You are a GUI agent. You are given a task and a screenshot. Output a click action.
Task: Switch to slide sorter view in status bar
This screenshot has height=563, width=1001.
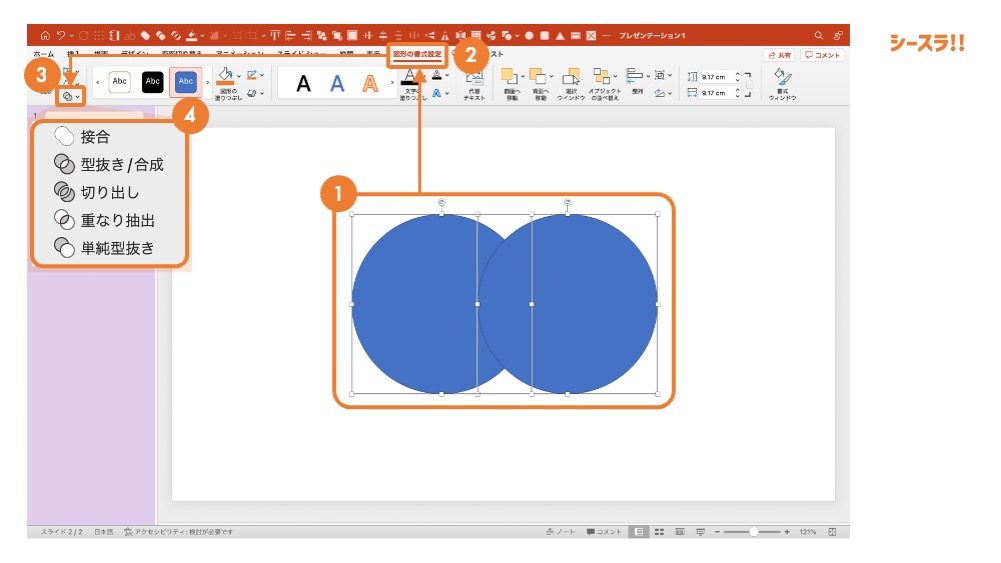point(659,532)
